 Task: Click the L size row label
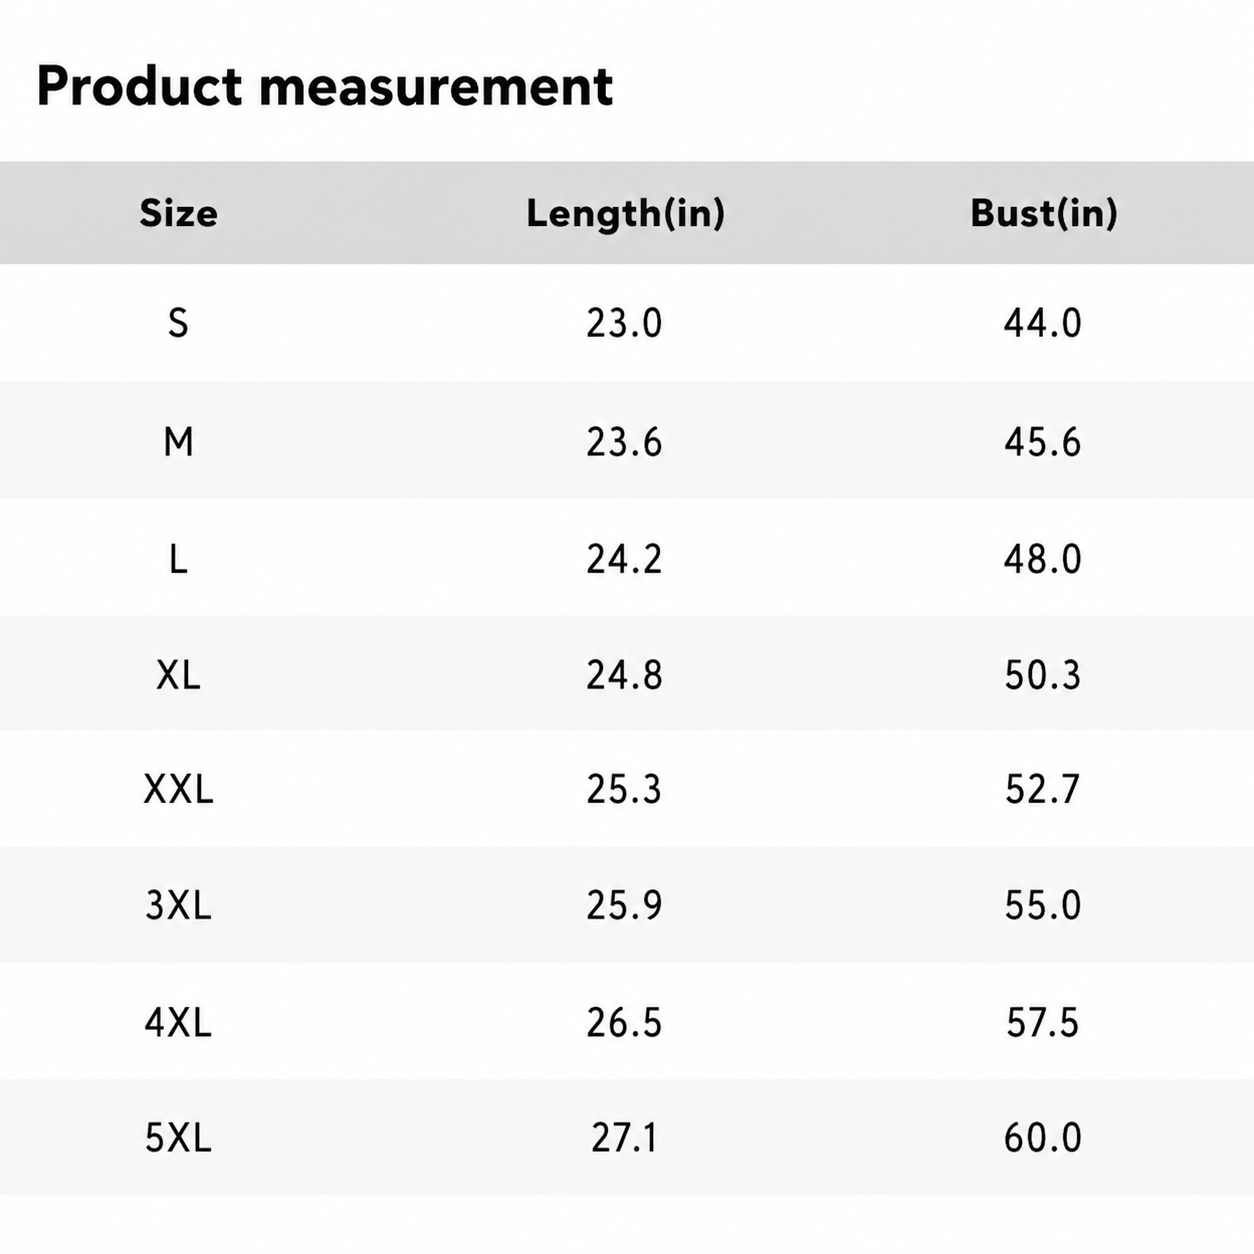[x=178, y=558]
